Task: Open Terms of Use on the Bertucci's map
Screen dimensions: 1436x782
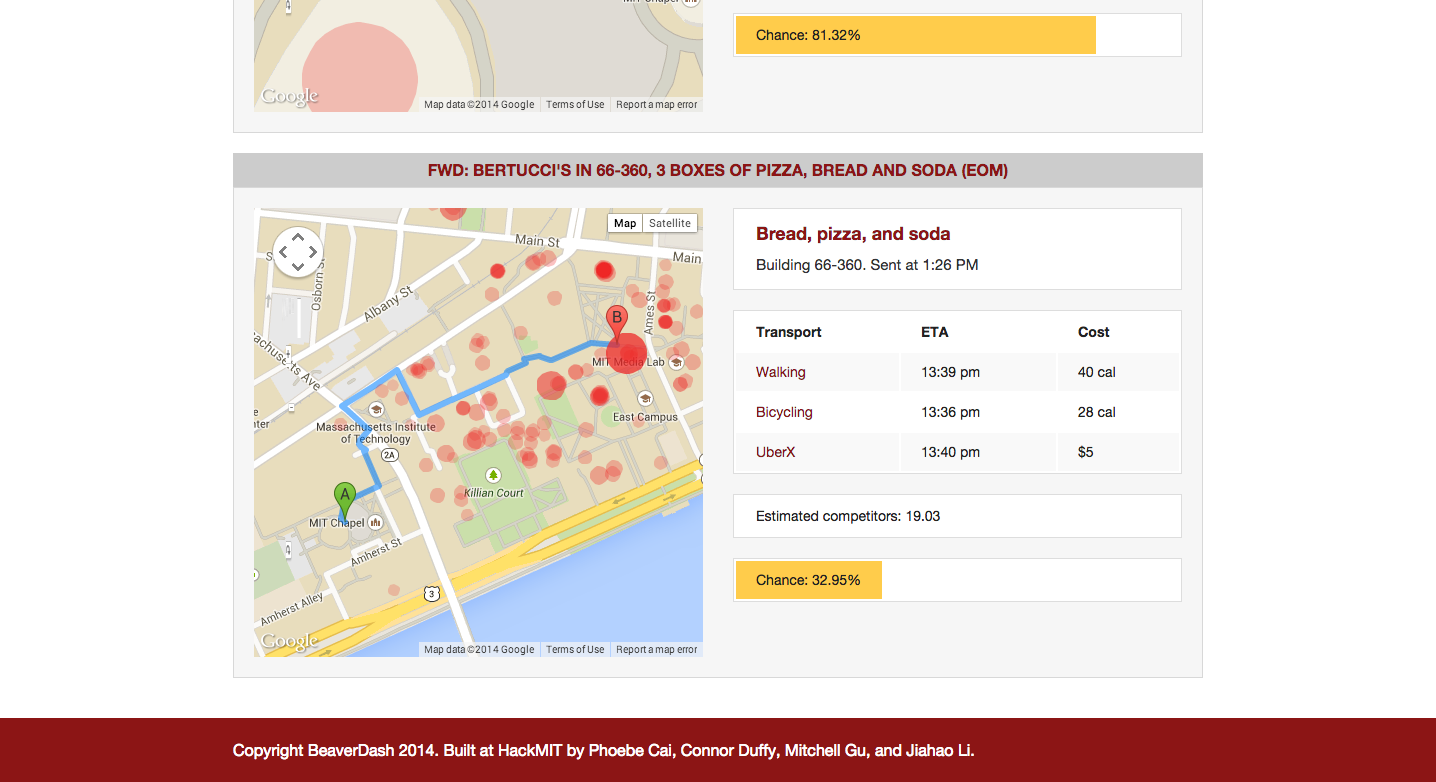Action: pyautogui.click(x=575, y=649)
